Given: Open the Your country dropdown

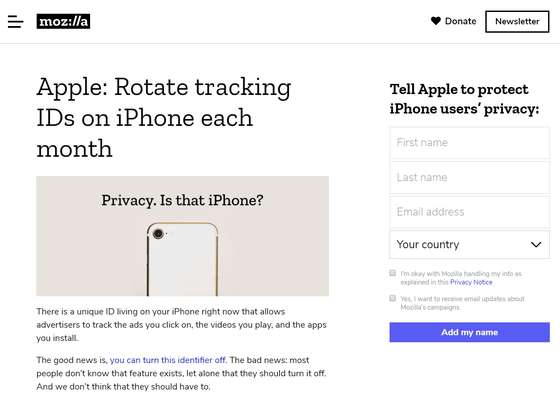Looking at the screenshot, I should [469, 244].
